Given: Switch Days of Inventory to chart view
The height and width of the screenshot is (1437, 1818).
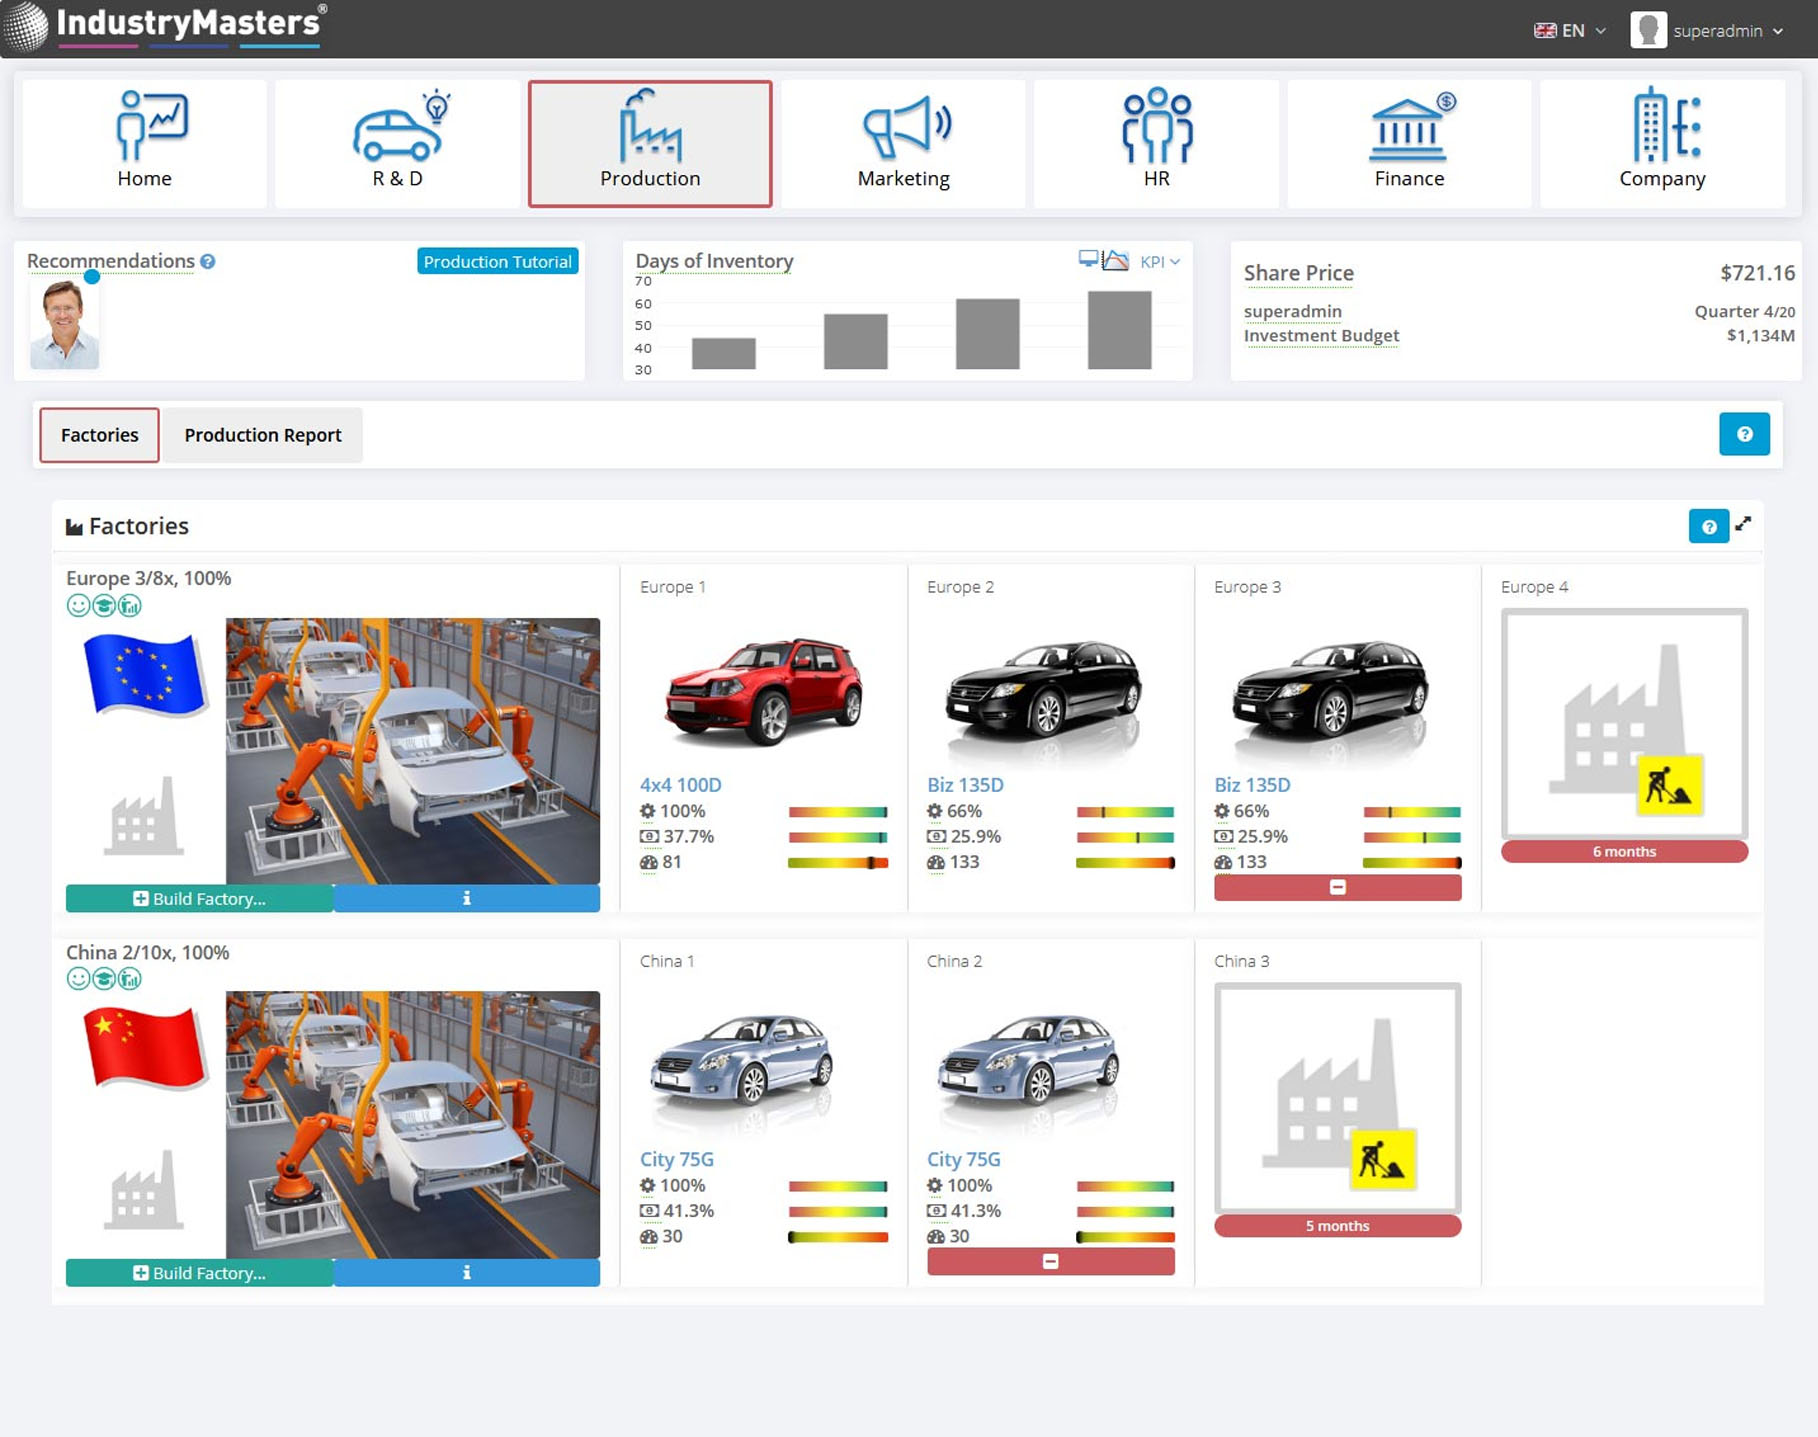Looking at the screenshot, I should tap(1115, 261).
